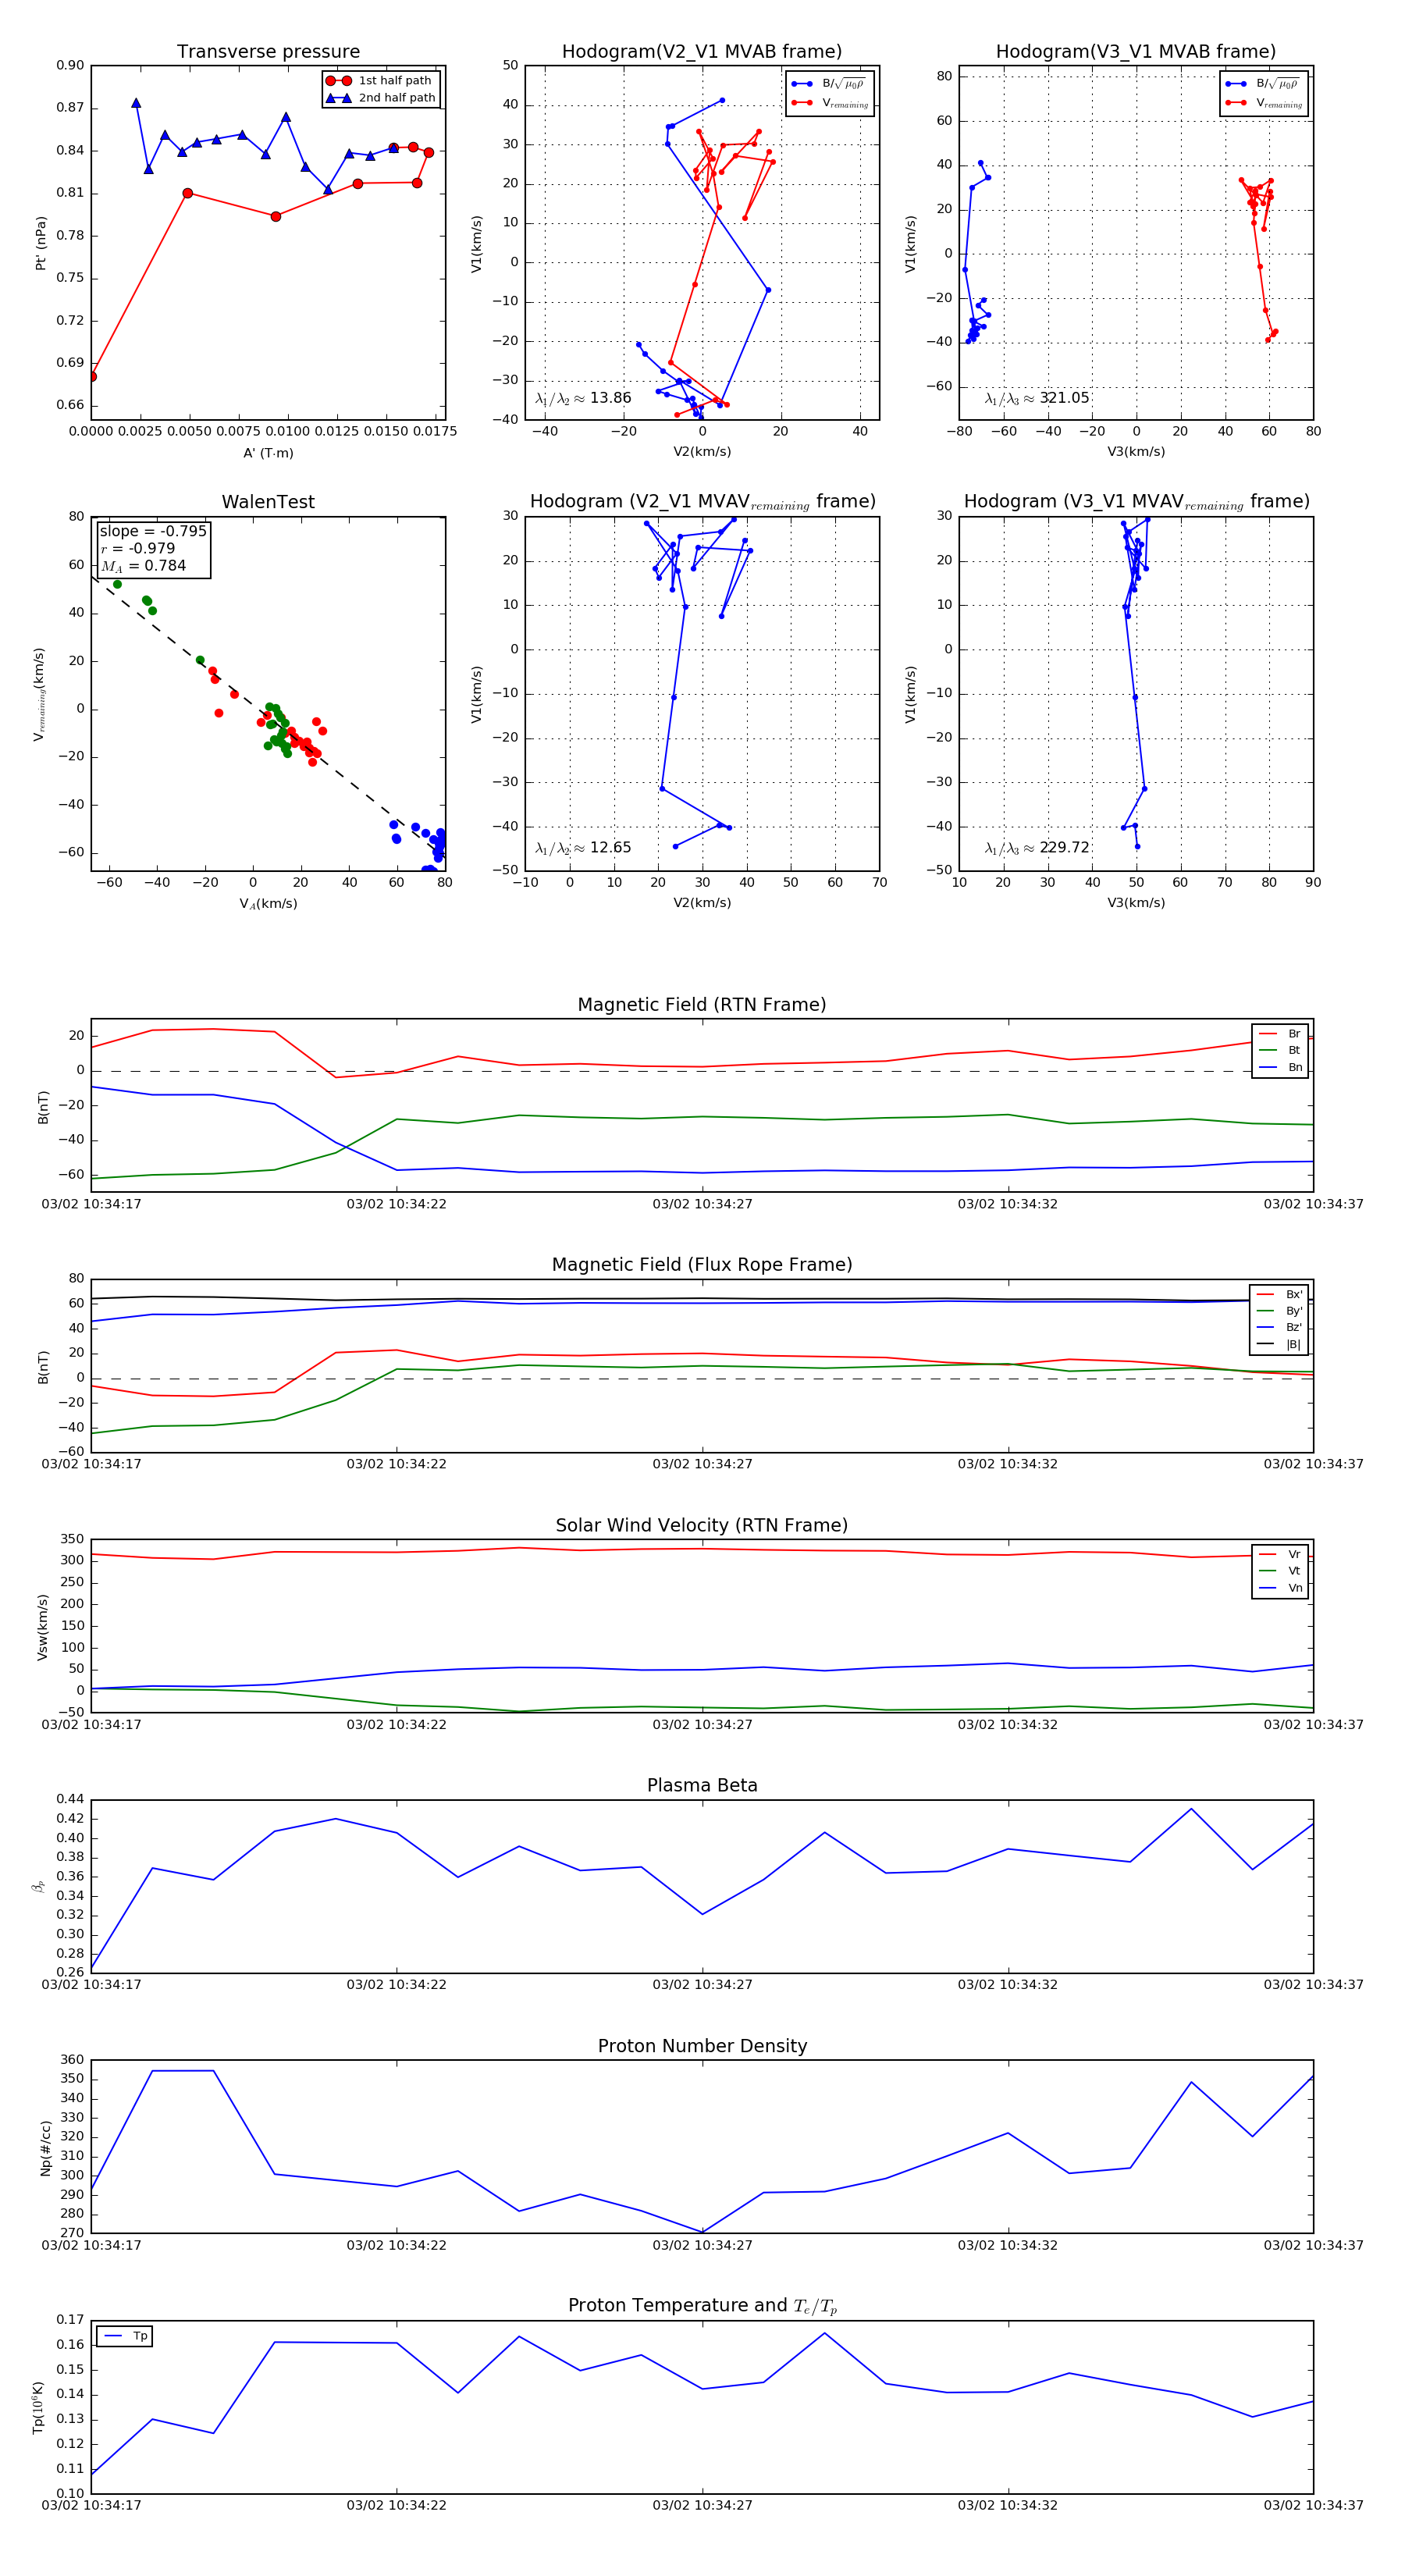Click the 'Magnetic Field (Flux Rope Frame)' title

[x=702, y=1265]
